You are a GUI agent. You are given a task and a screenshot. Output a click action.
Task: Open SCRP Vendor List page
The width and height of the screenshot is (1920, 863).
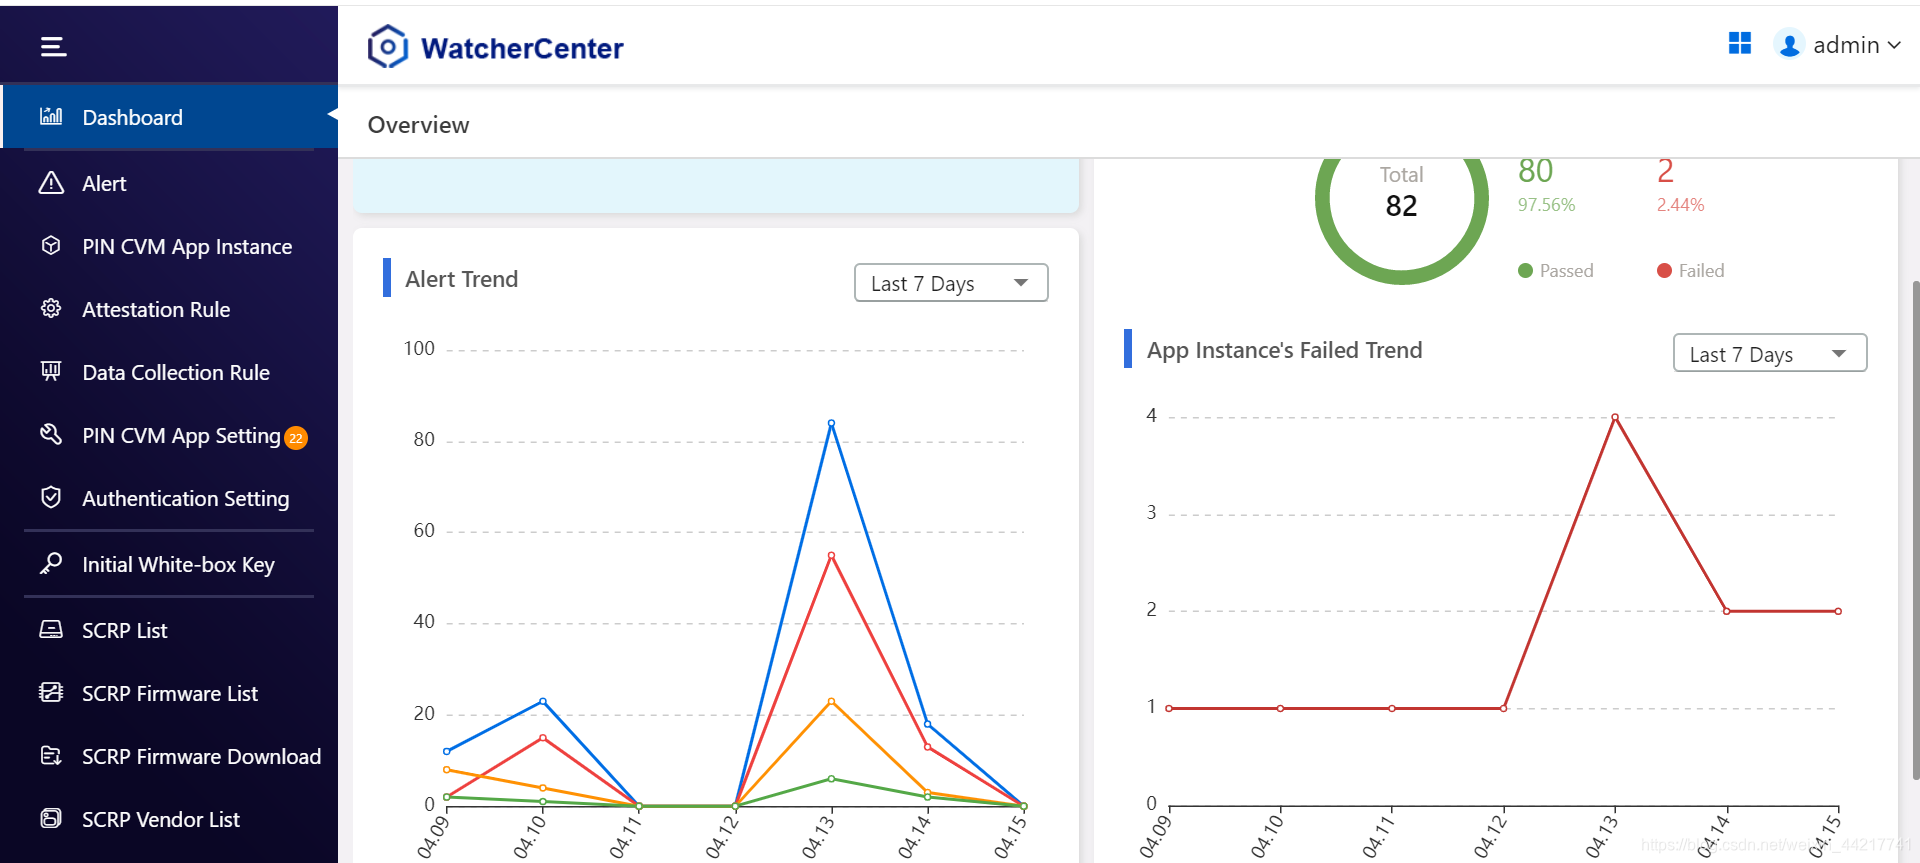tap(169, 819)
